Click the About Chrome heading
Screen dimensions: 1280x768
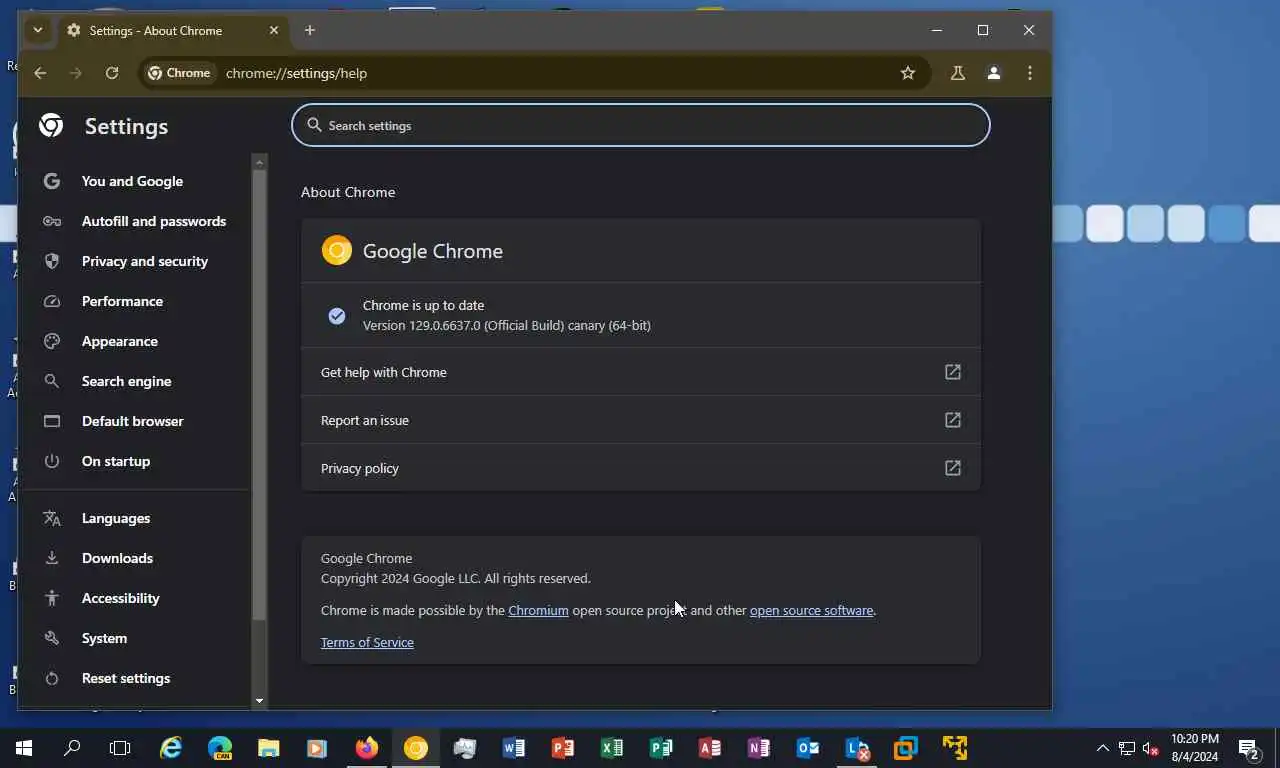tap(348, 192)
